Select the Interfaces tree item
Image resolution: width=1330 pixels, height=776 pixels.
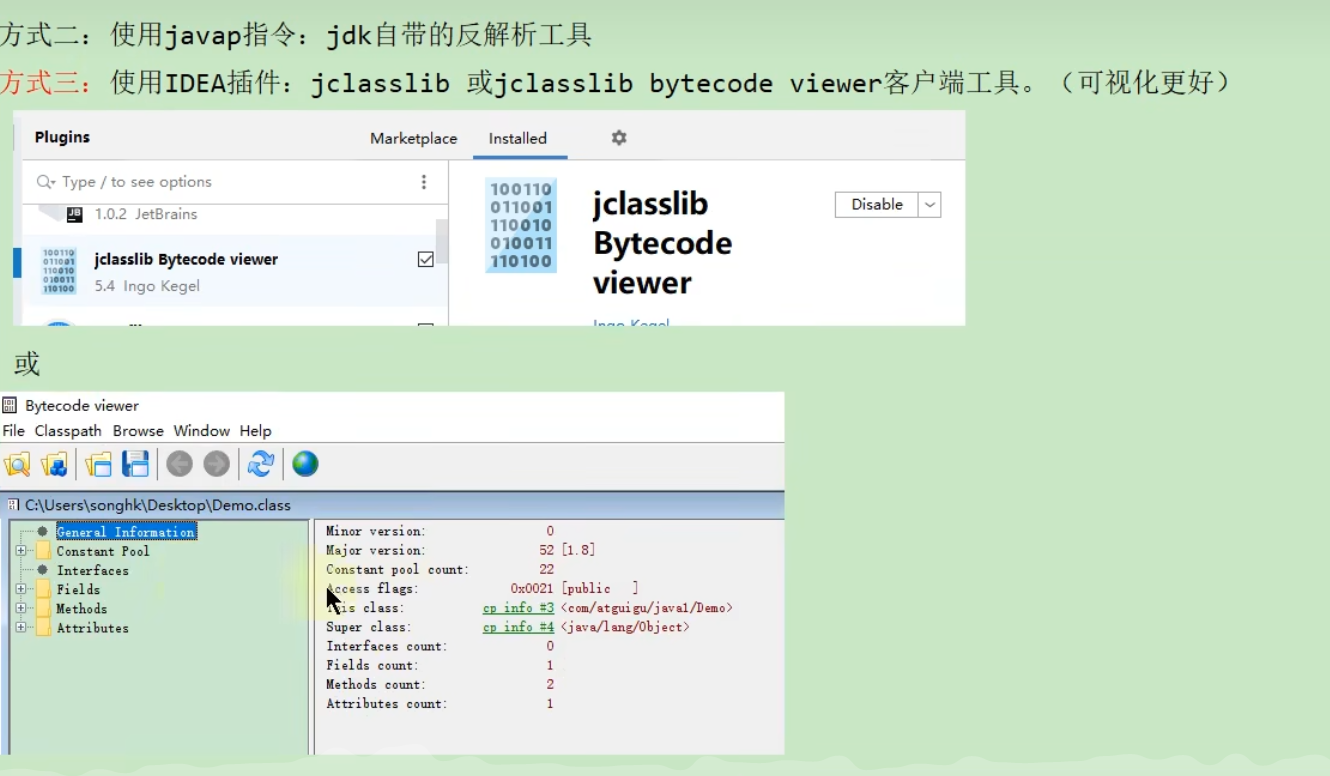point(92,570)
